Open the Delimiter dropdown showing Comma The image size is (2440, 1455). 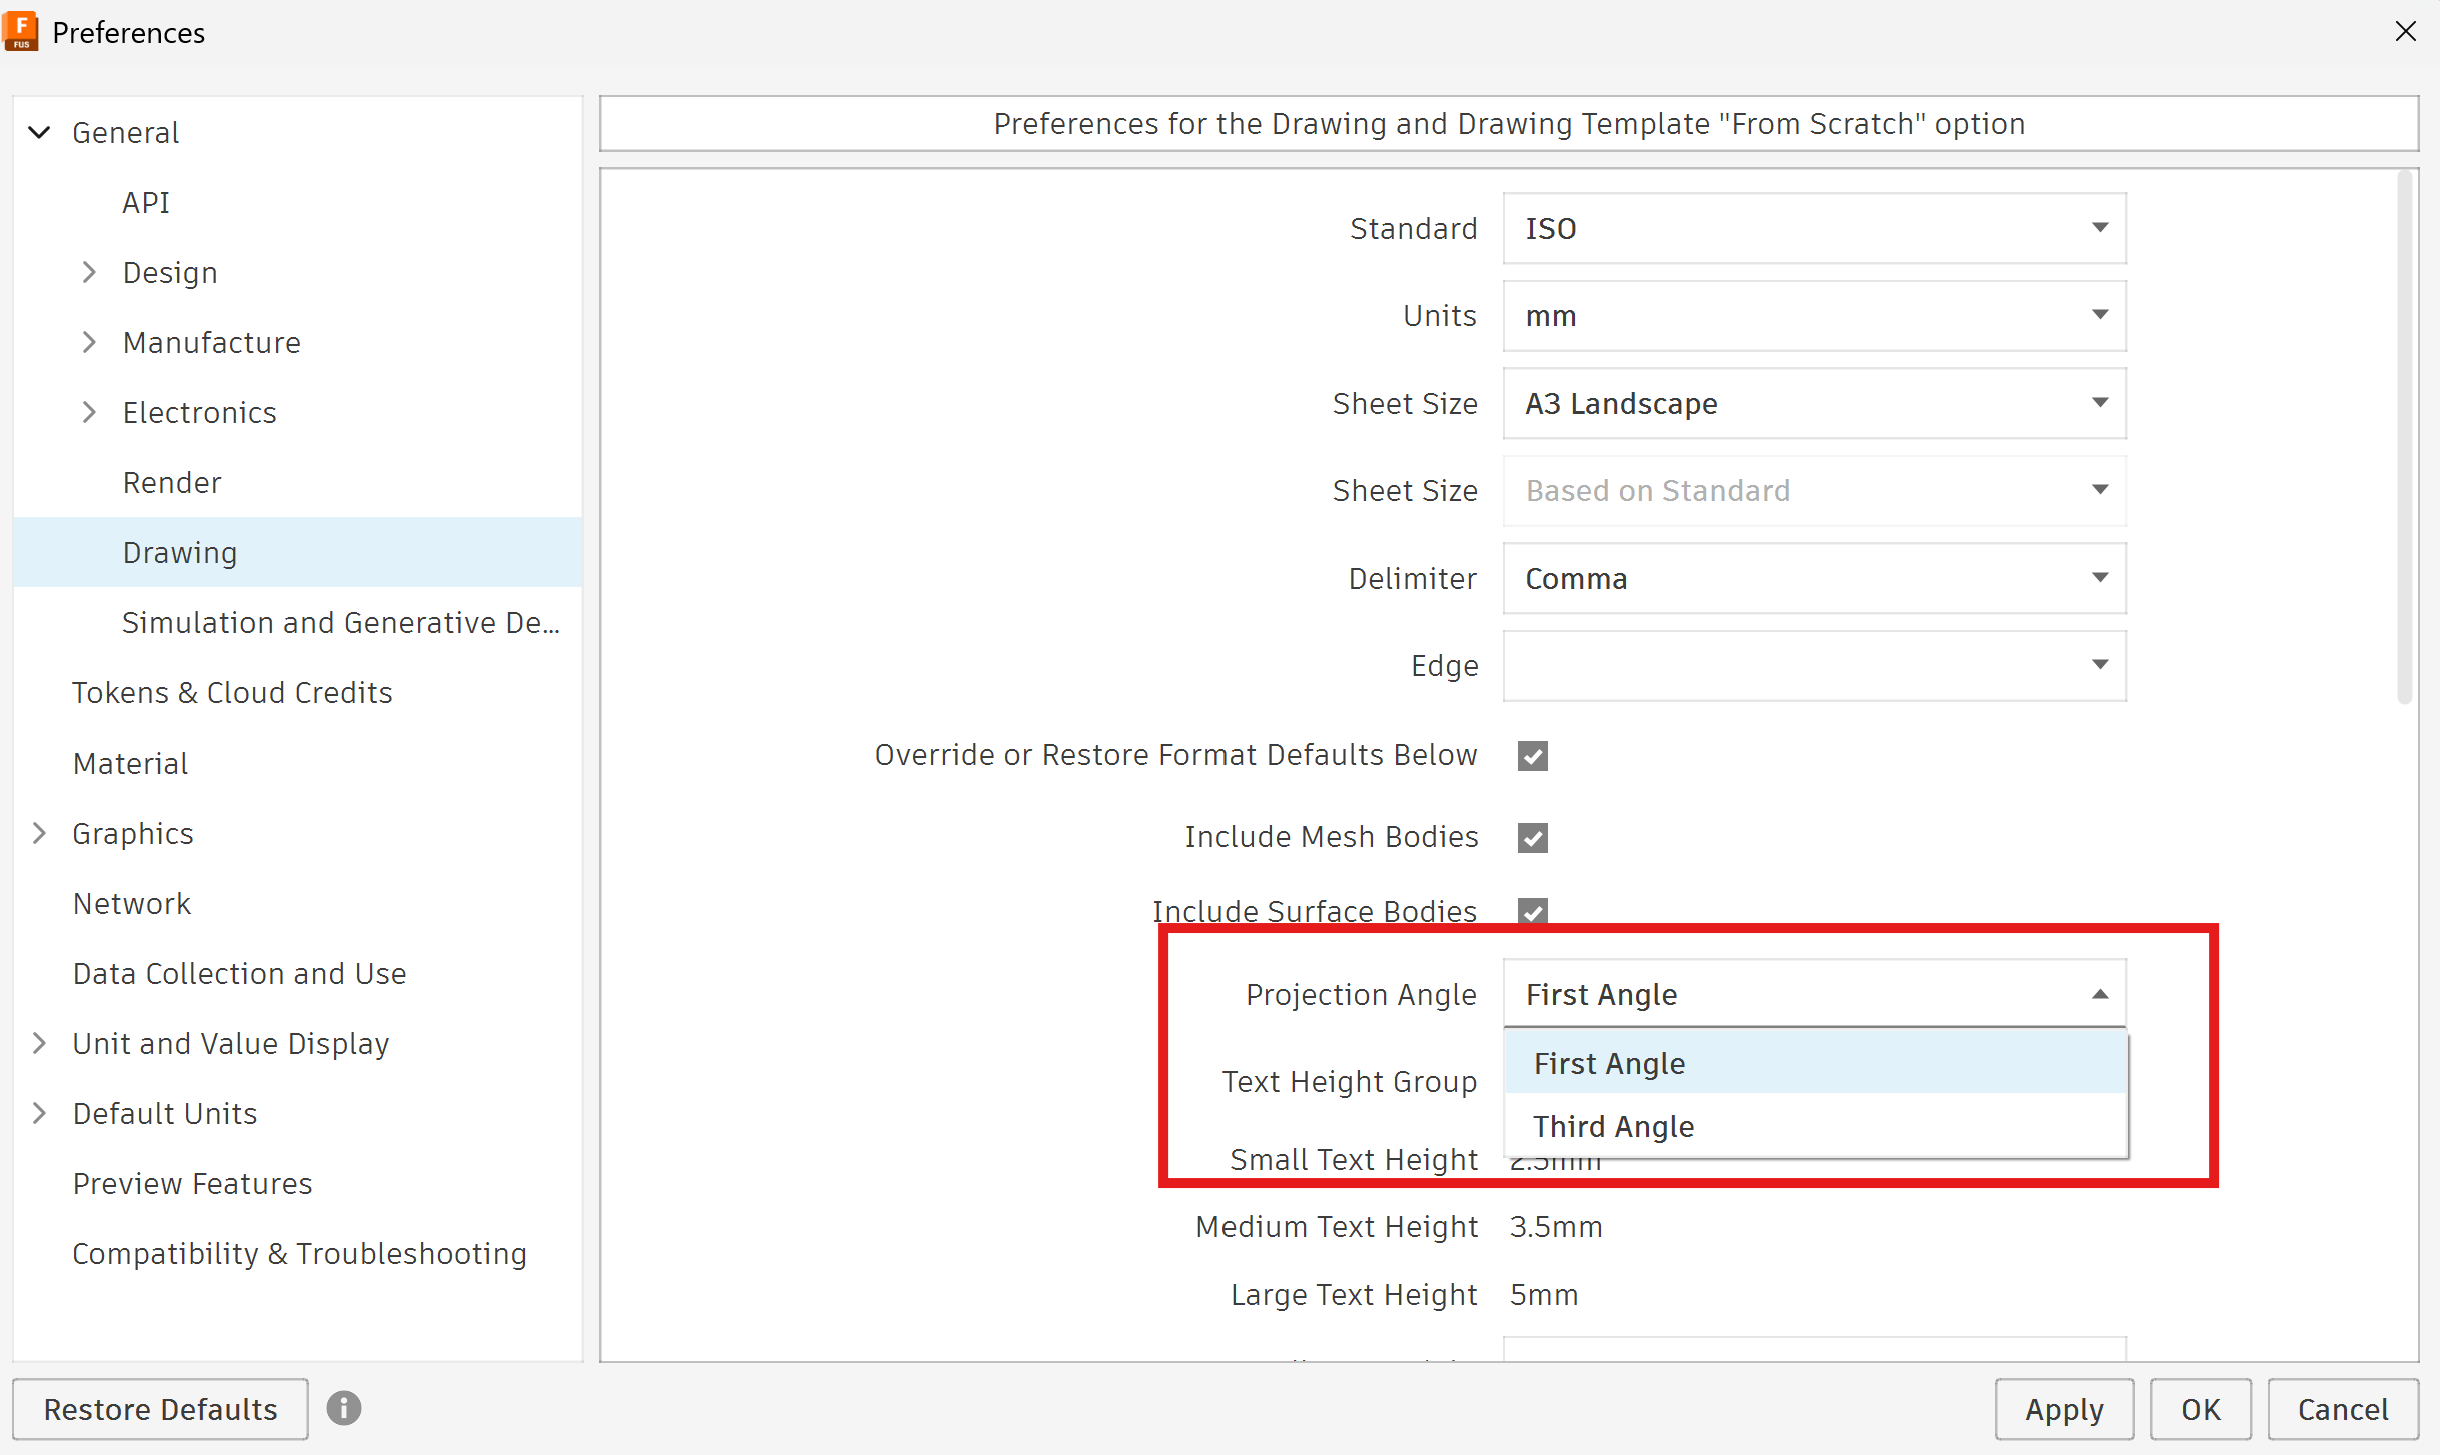1814,579
